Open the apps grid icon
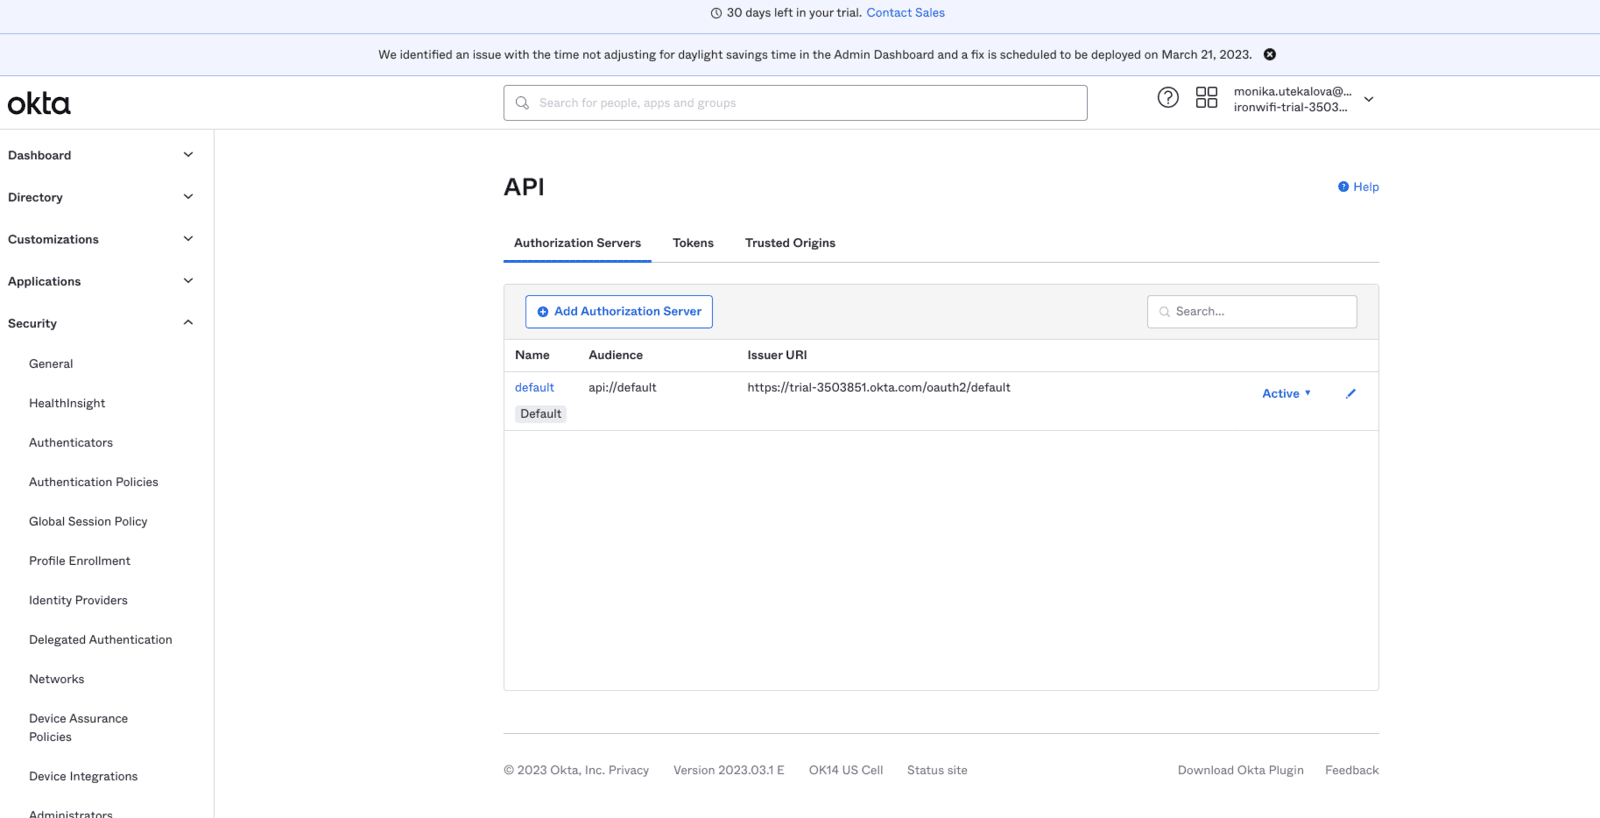This screenshot has height=818, width=1600. (1207, 97)
